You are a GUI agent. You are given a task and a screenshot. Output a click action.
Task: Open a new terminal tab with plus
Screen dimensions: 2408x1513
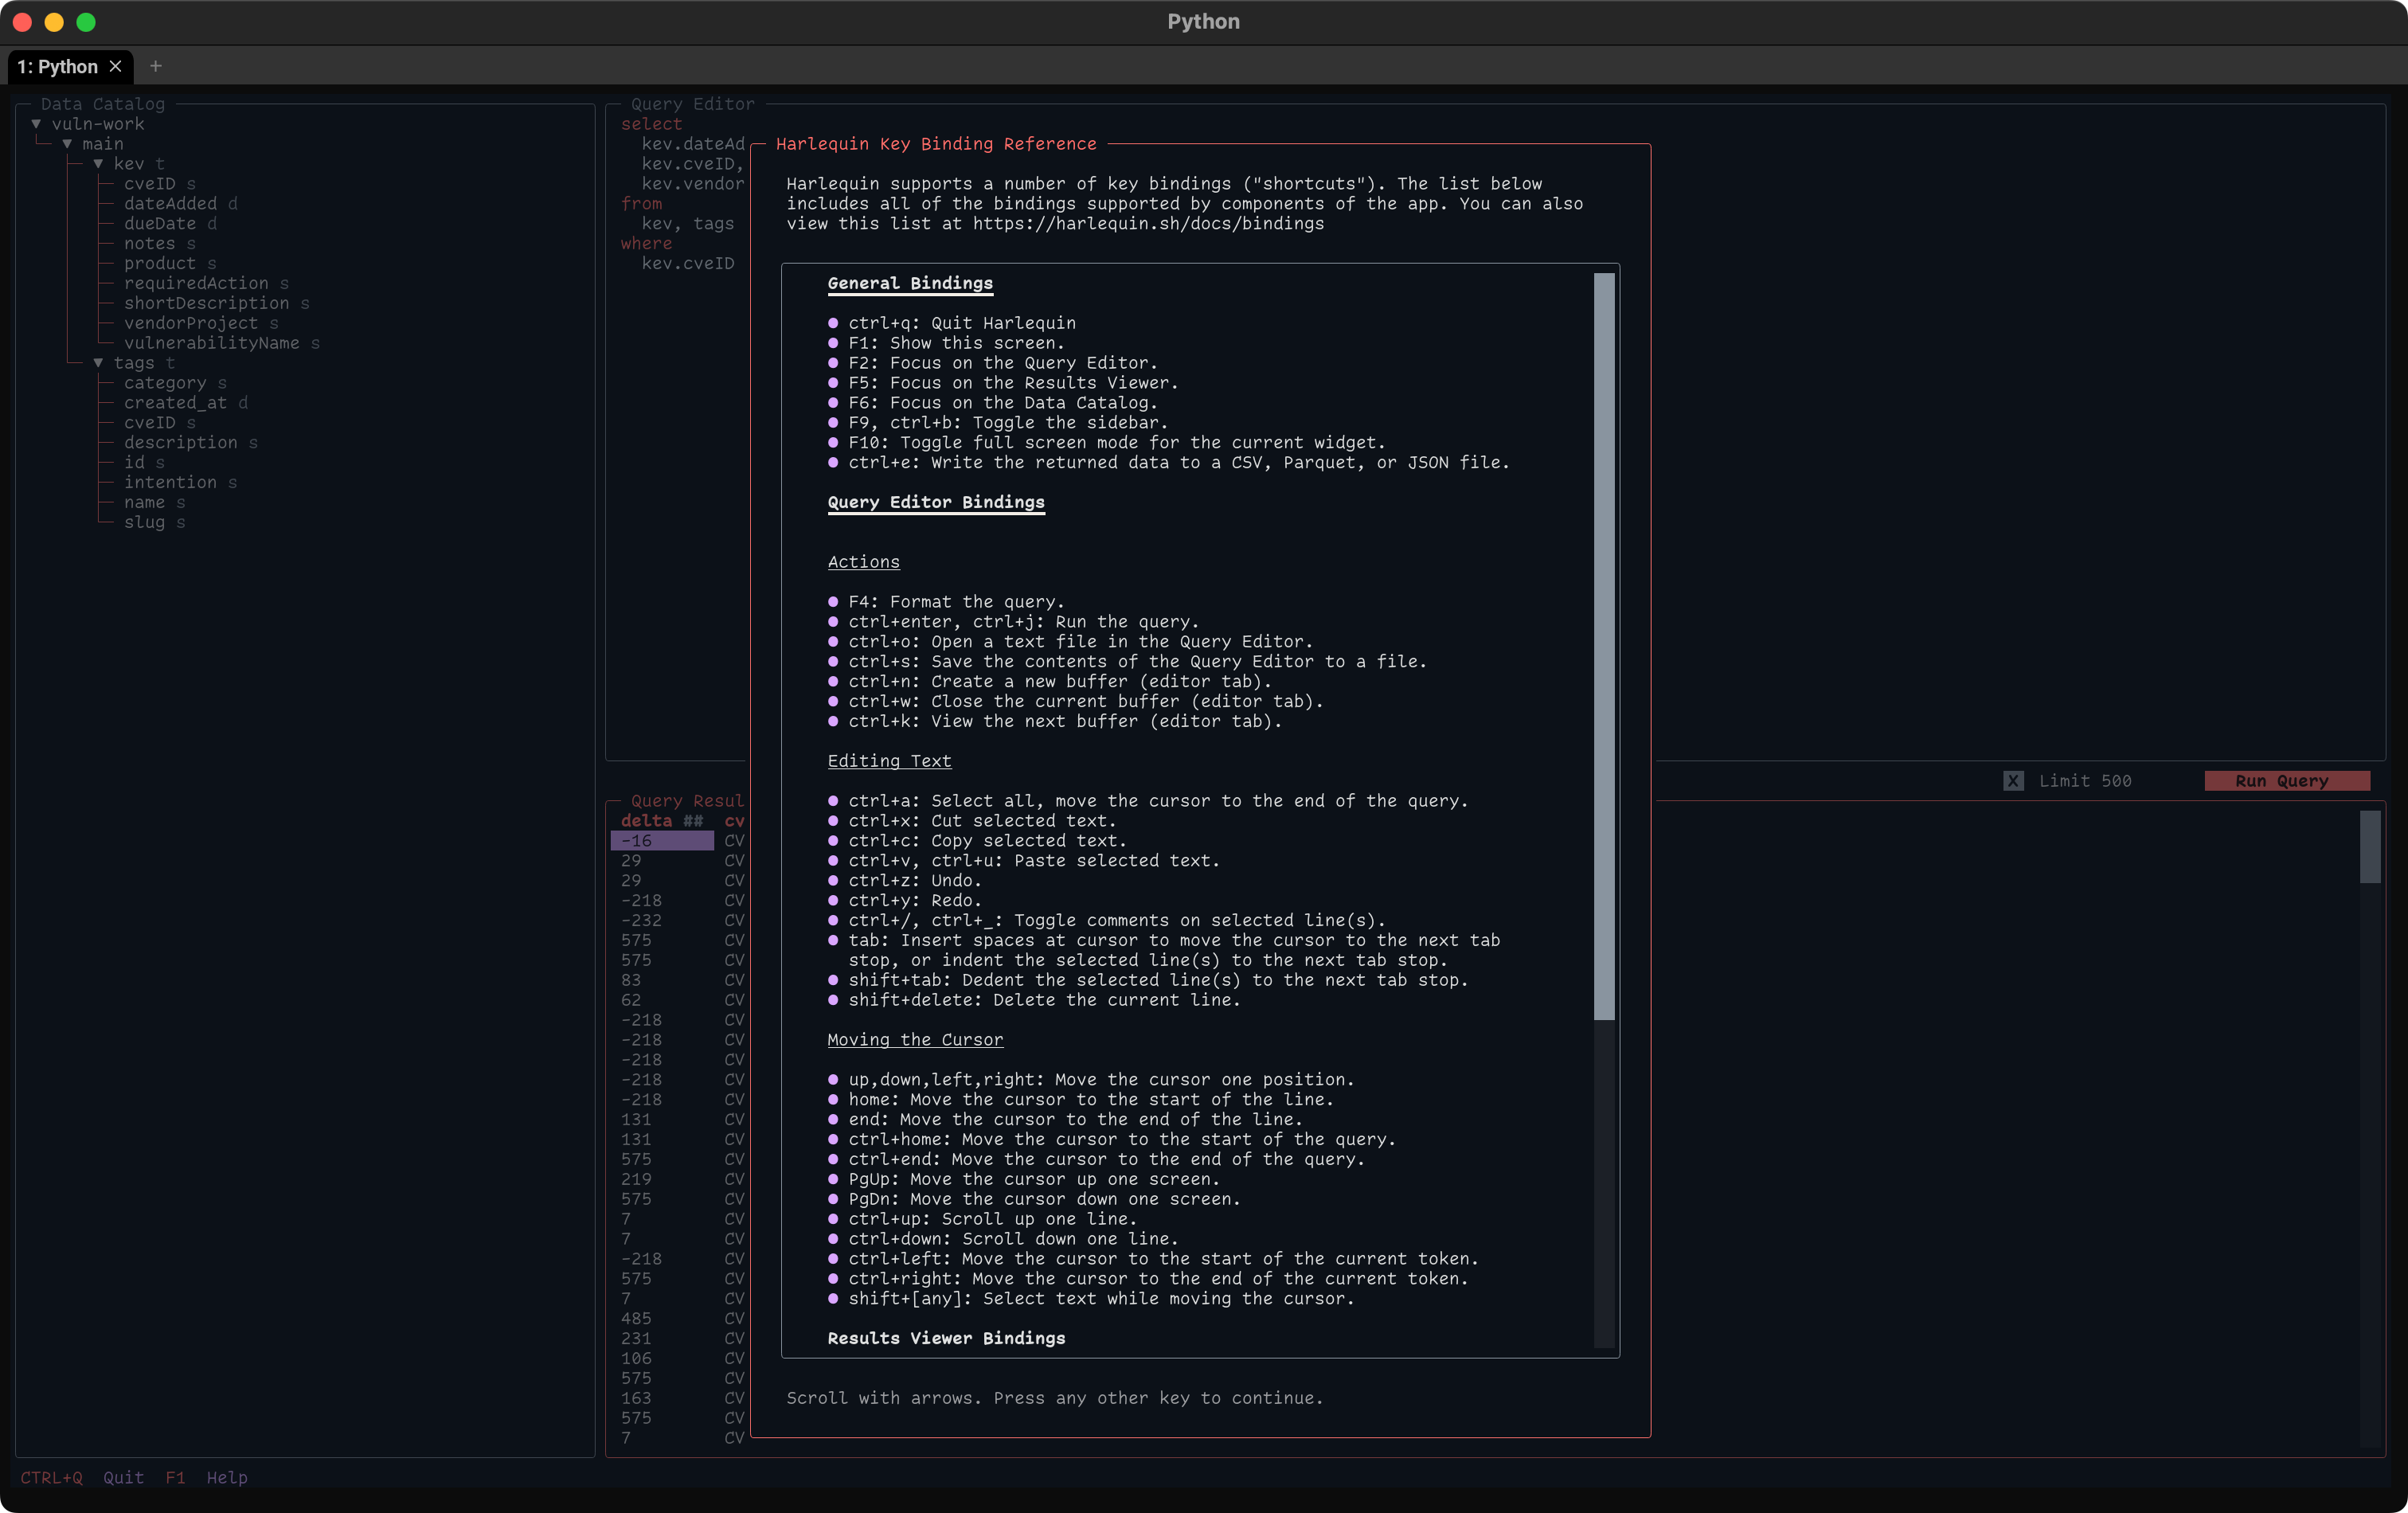tap(155, 66)
